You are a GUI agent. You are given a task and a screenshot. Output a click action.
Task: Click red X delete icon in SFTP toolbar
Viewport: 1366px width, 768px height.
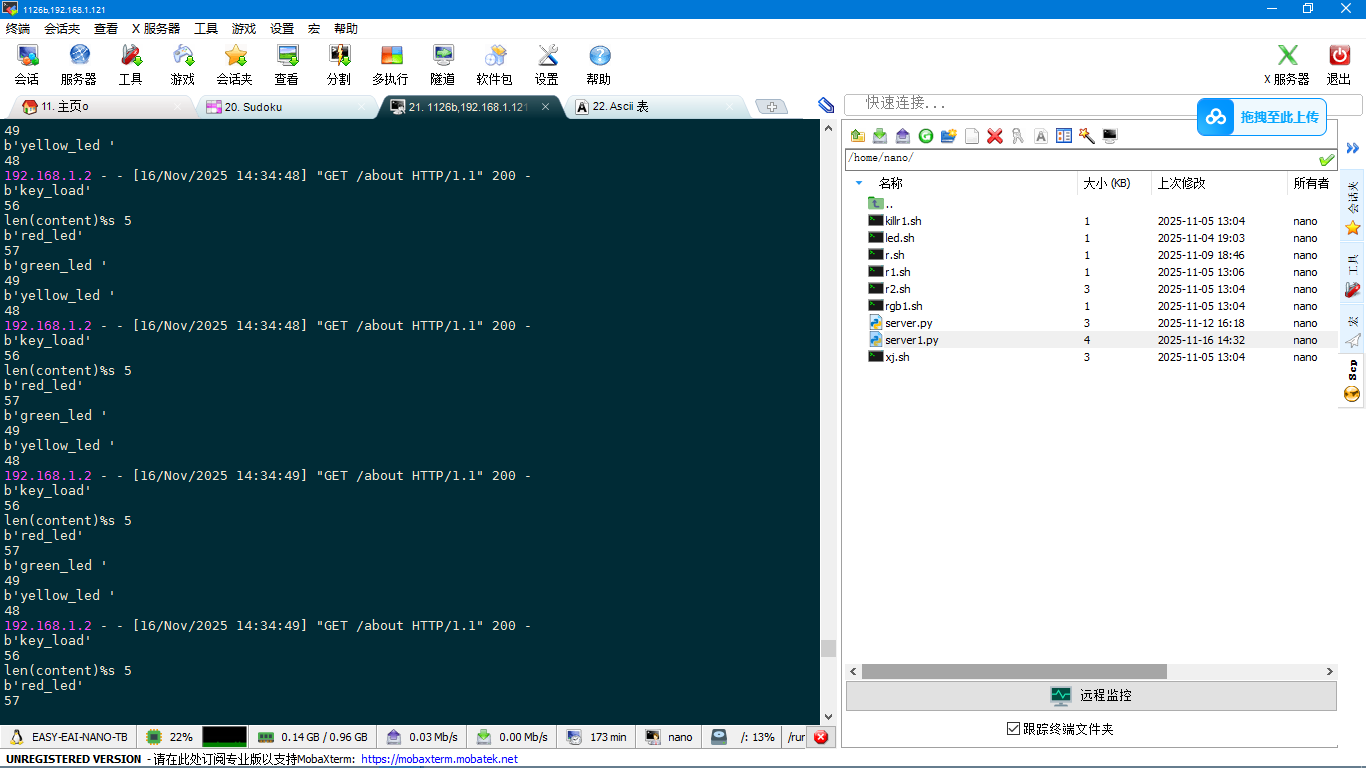click(994, 136)
